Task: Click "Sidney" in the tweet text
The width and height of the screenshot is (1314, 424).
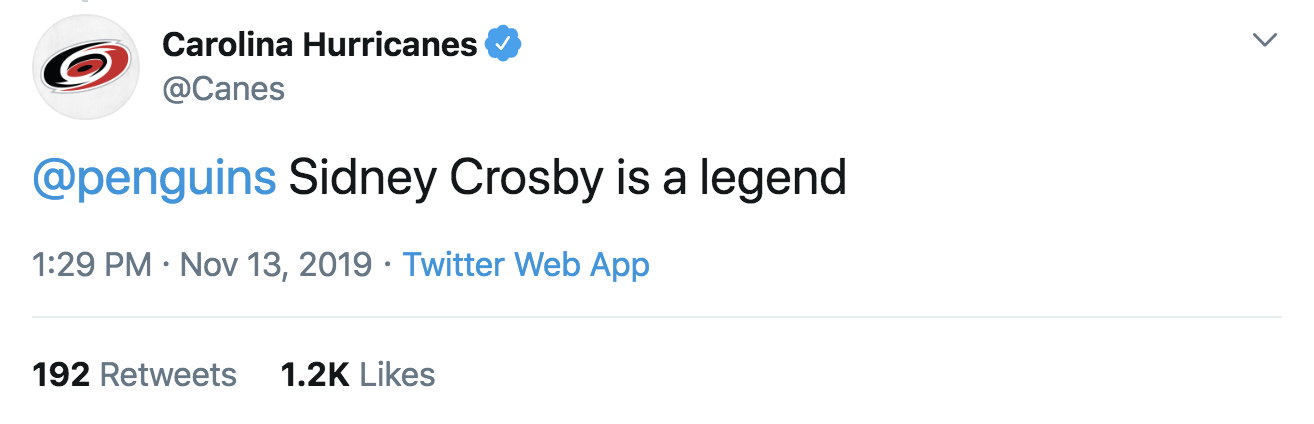Action: coord(363,178)
